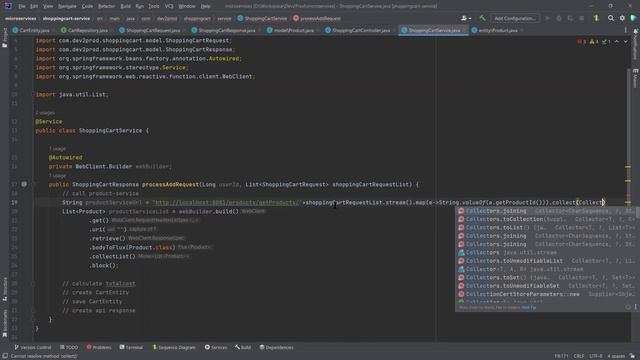Screen dimensions: 640x360
Task: Open the Window menu
Action: coord(187,6)
